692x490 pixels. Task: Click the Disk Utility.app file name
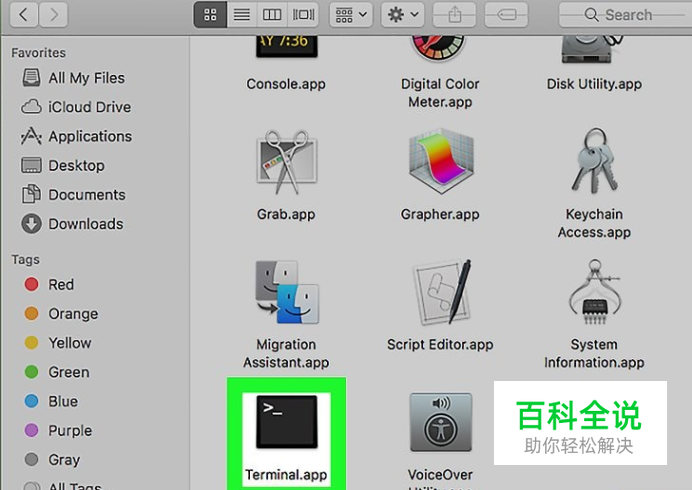coord(594,84)
